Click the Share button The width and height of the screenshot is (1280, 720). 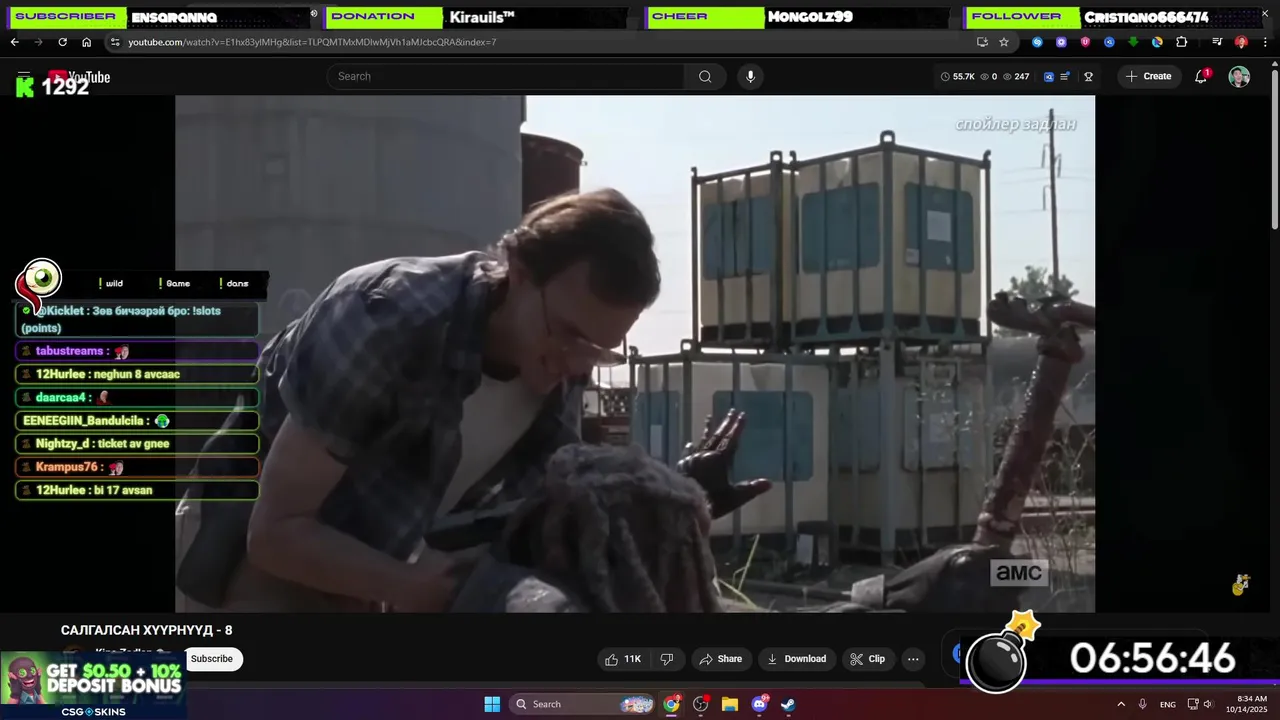coord(721,659)
